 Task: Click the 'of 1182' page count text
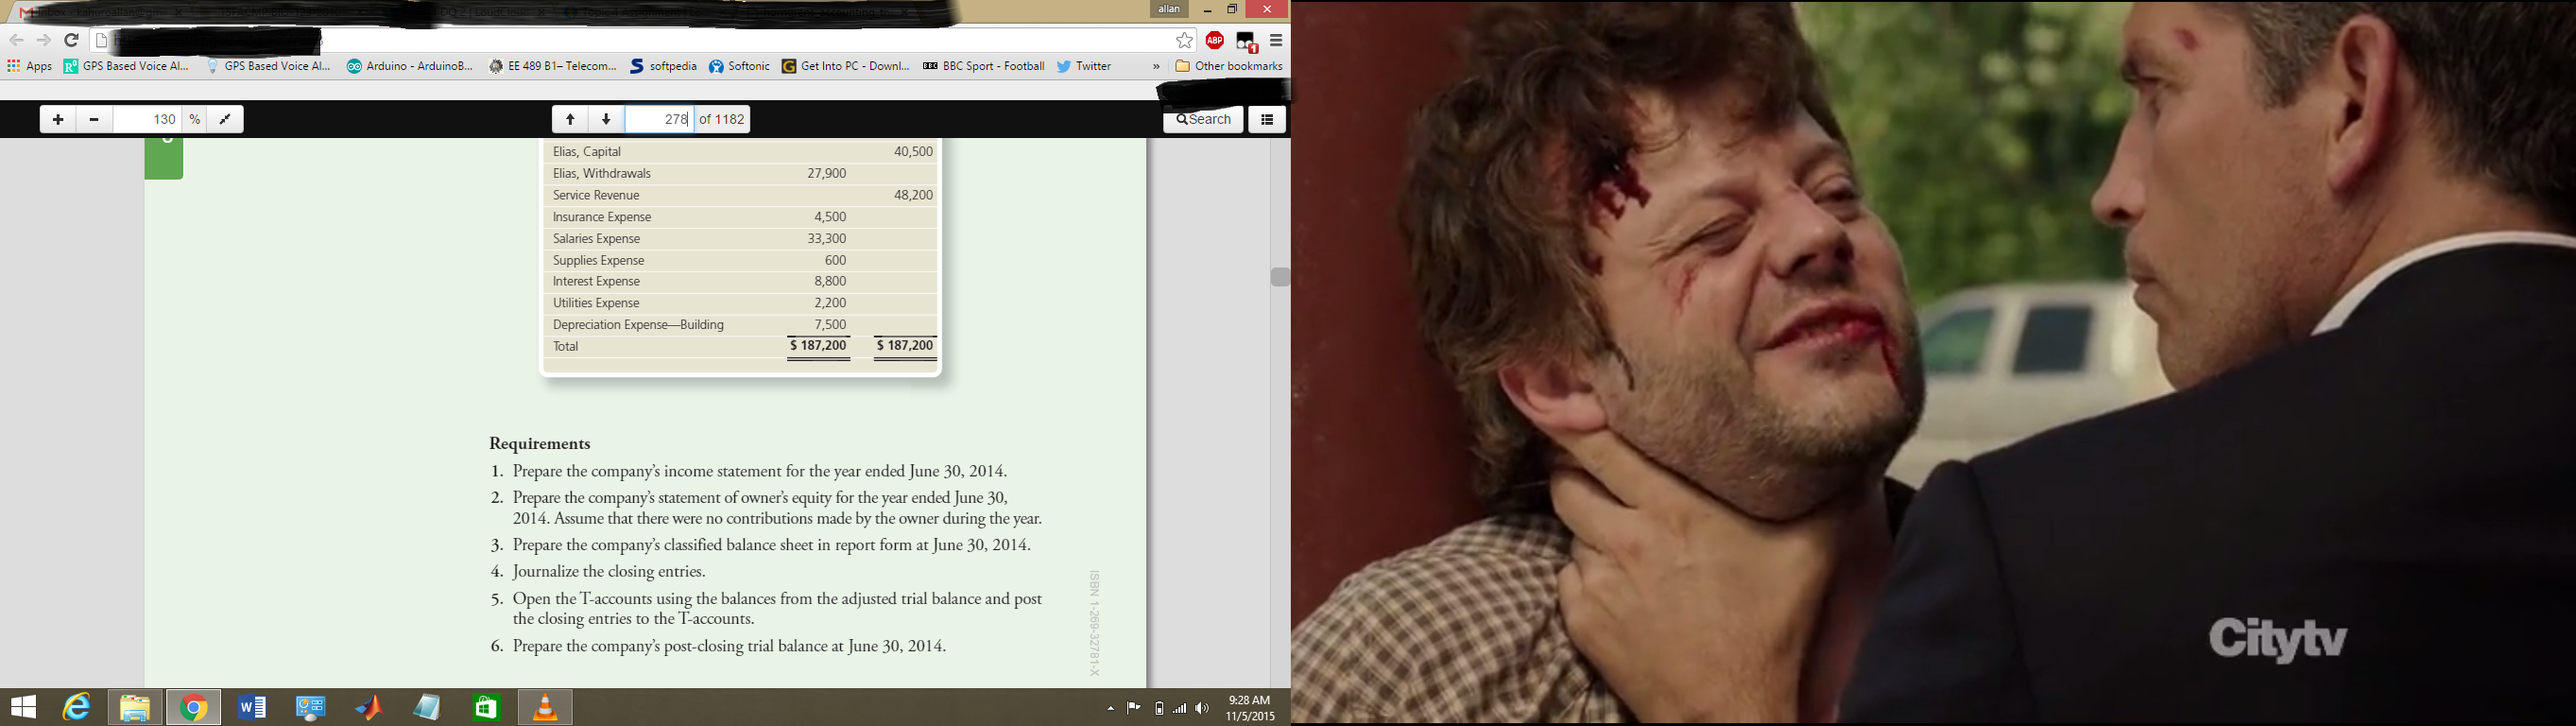722,120
